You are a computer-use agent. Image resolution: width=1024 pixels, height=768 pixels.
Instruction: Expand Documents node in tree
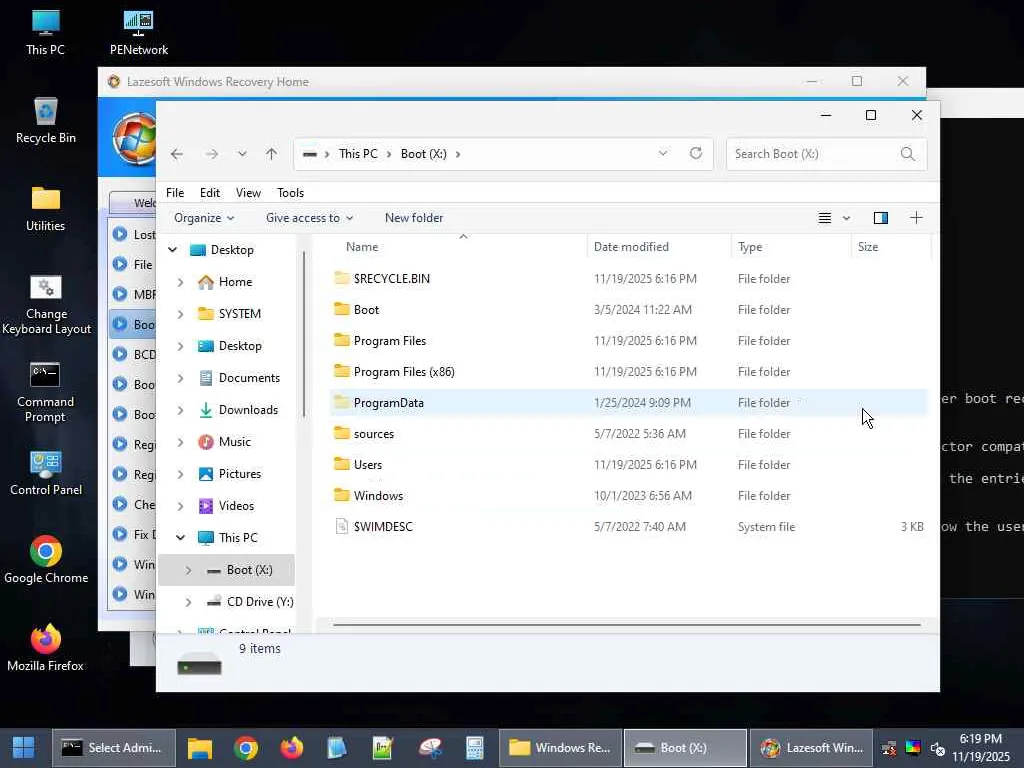tap(180, 378)
